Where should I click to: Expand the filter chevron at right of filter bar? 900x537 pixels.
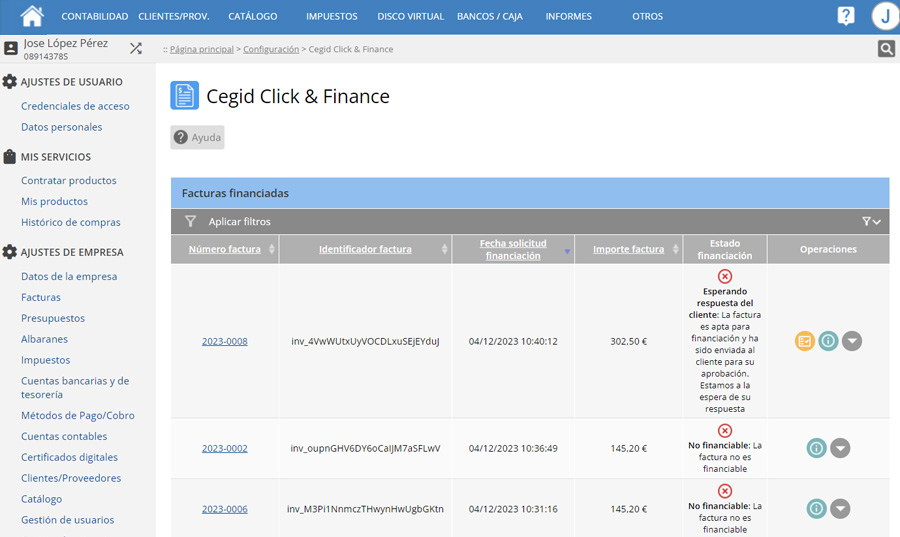click(x=871, y=221)
